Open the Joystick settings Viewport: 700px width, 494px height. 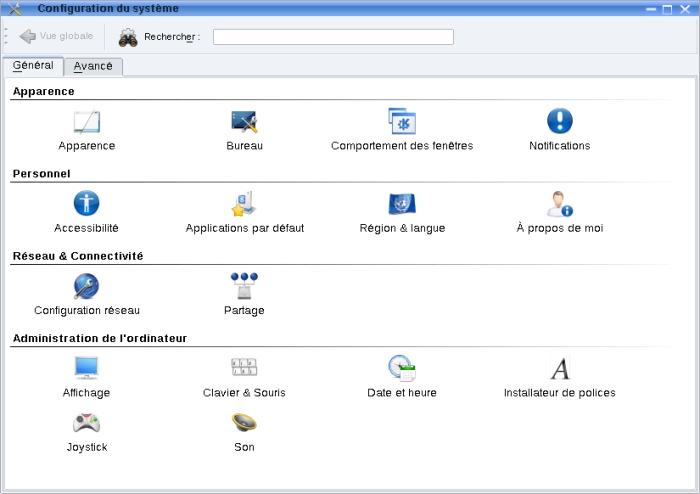click(87, 424)
